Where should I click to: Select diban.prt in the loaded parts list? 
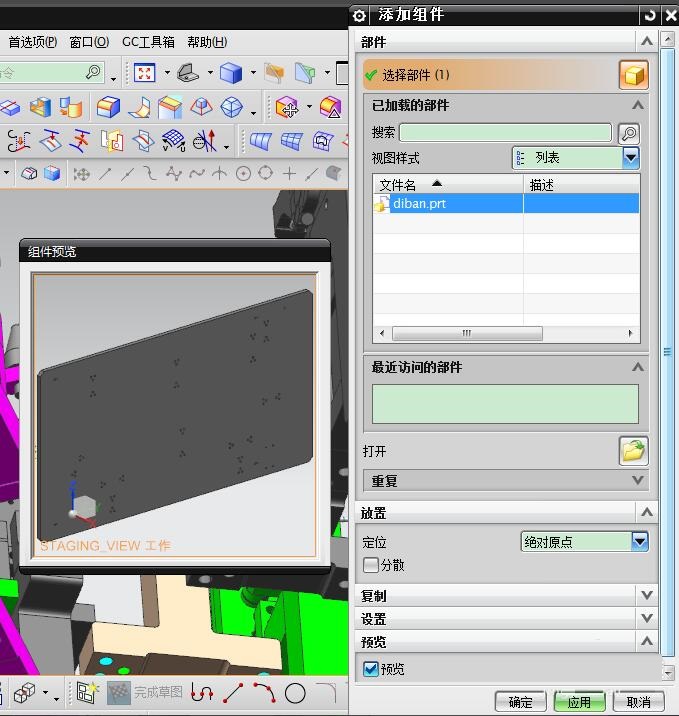(506, 203)
